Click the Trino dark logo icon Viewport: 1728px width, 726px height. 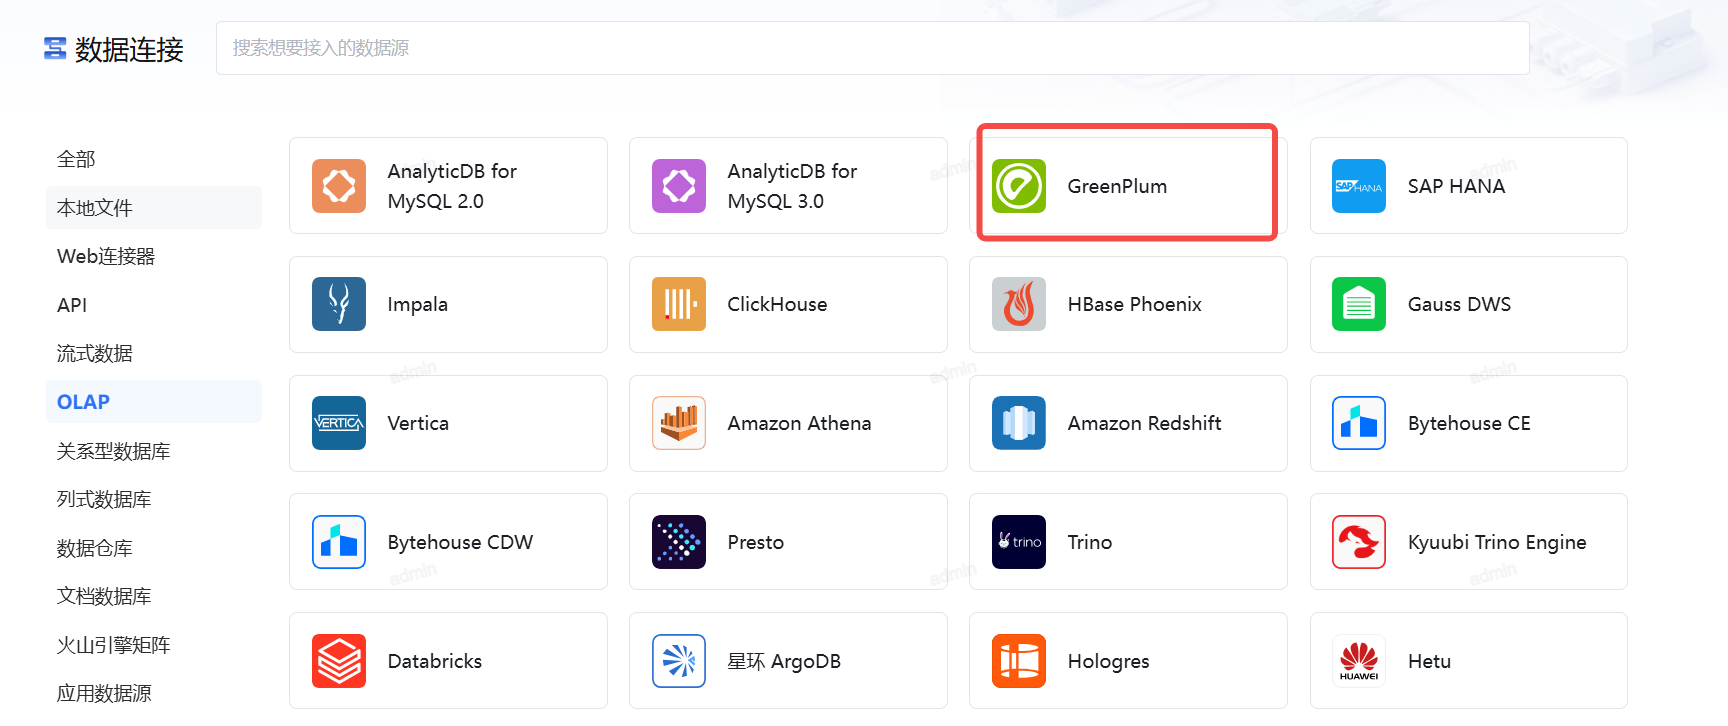1018,542
